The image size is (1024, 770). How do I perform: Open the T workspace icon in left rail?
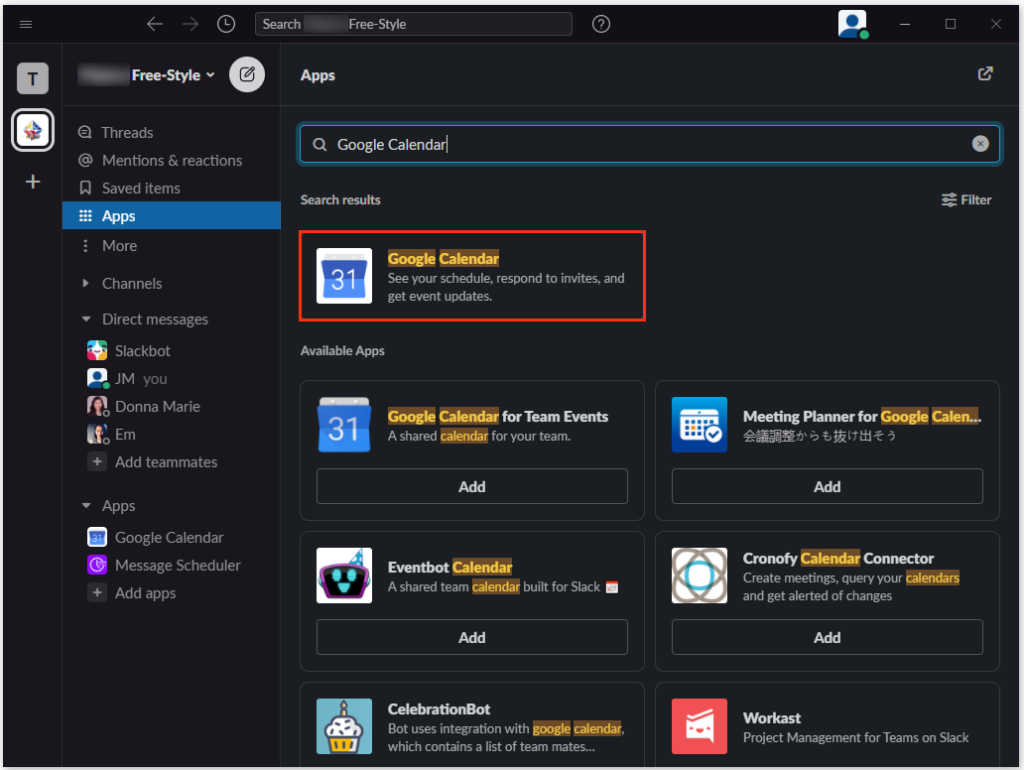click(x=32, y=78)
